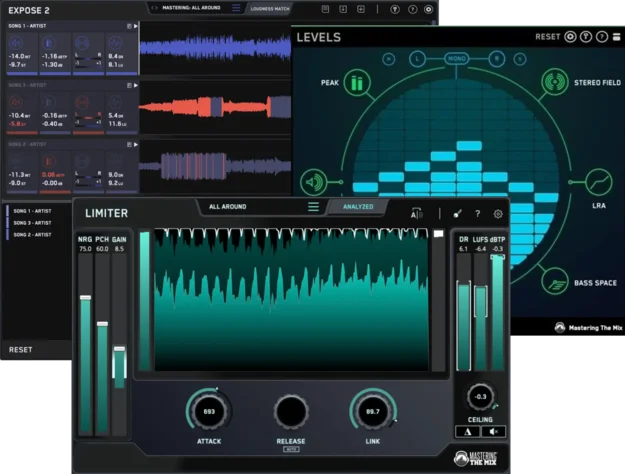
Task: Open the notes icon on Song 1 row
Action: pyautogui.click(x=129, y=26)
